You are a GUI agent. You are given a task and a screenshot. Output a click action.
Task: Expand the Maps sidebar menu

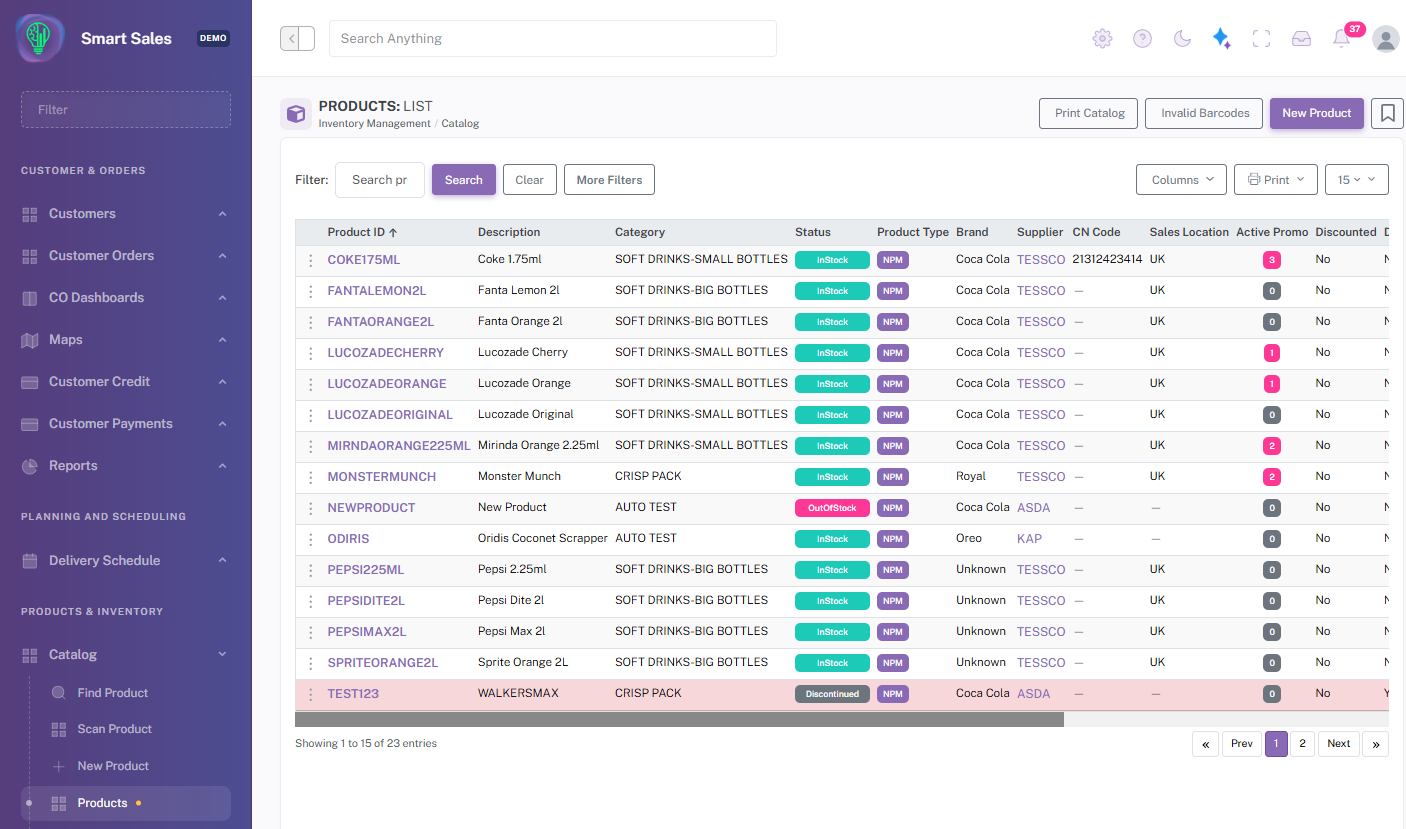point(125,339)
